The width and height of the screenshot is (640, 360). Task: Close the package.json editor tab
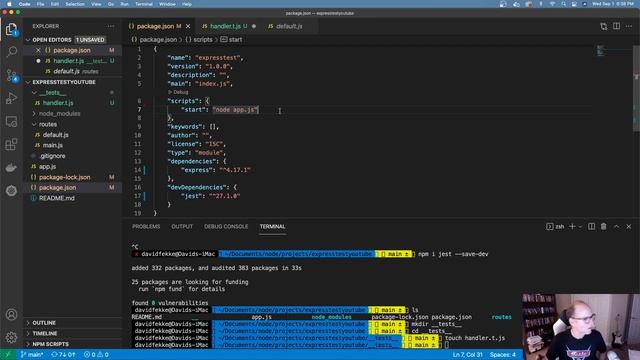[x=188, y=26]
